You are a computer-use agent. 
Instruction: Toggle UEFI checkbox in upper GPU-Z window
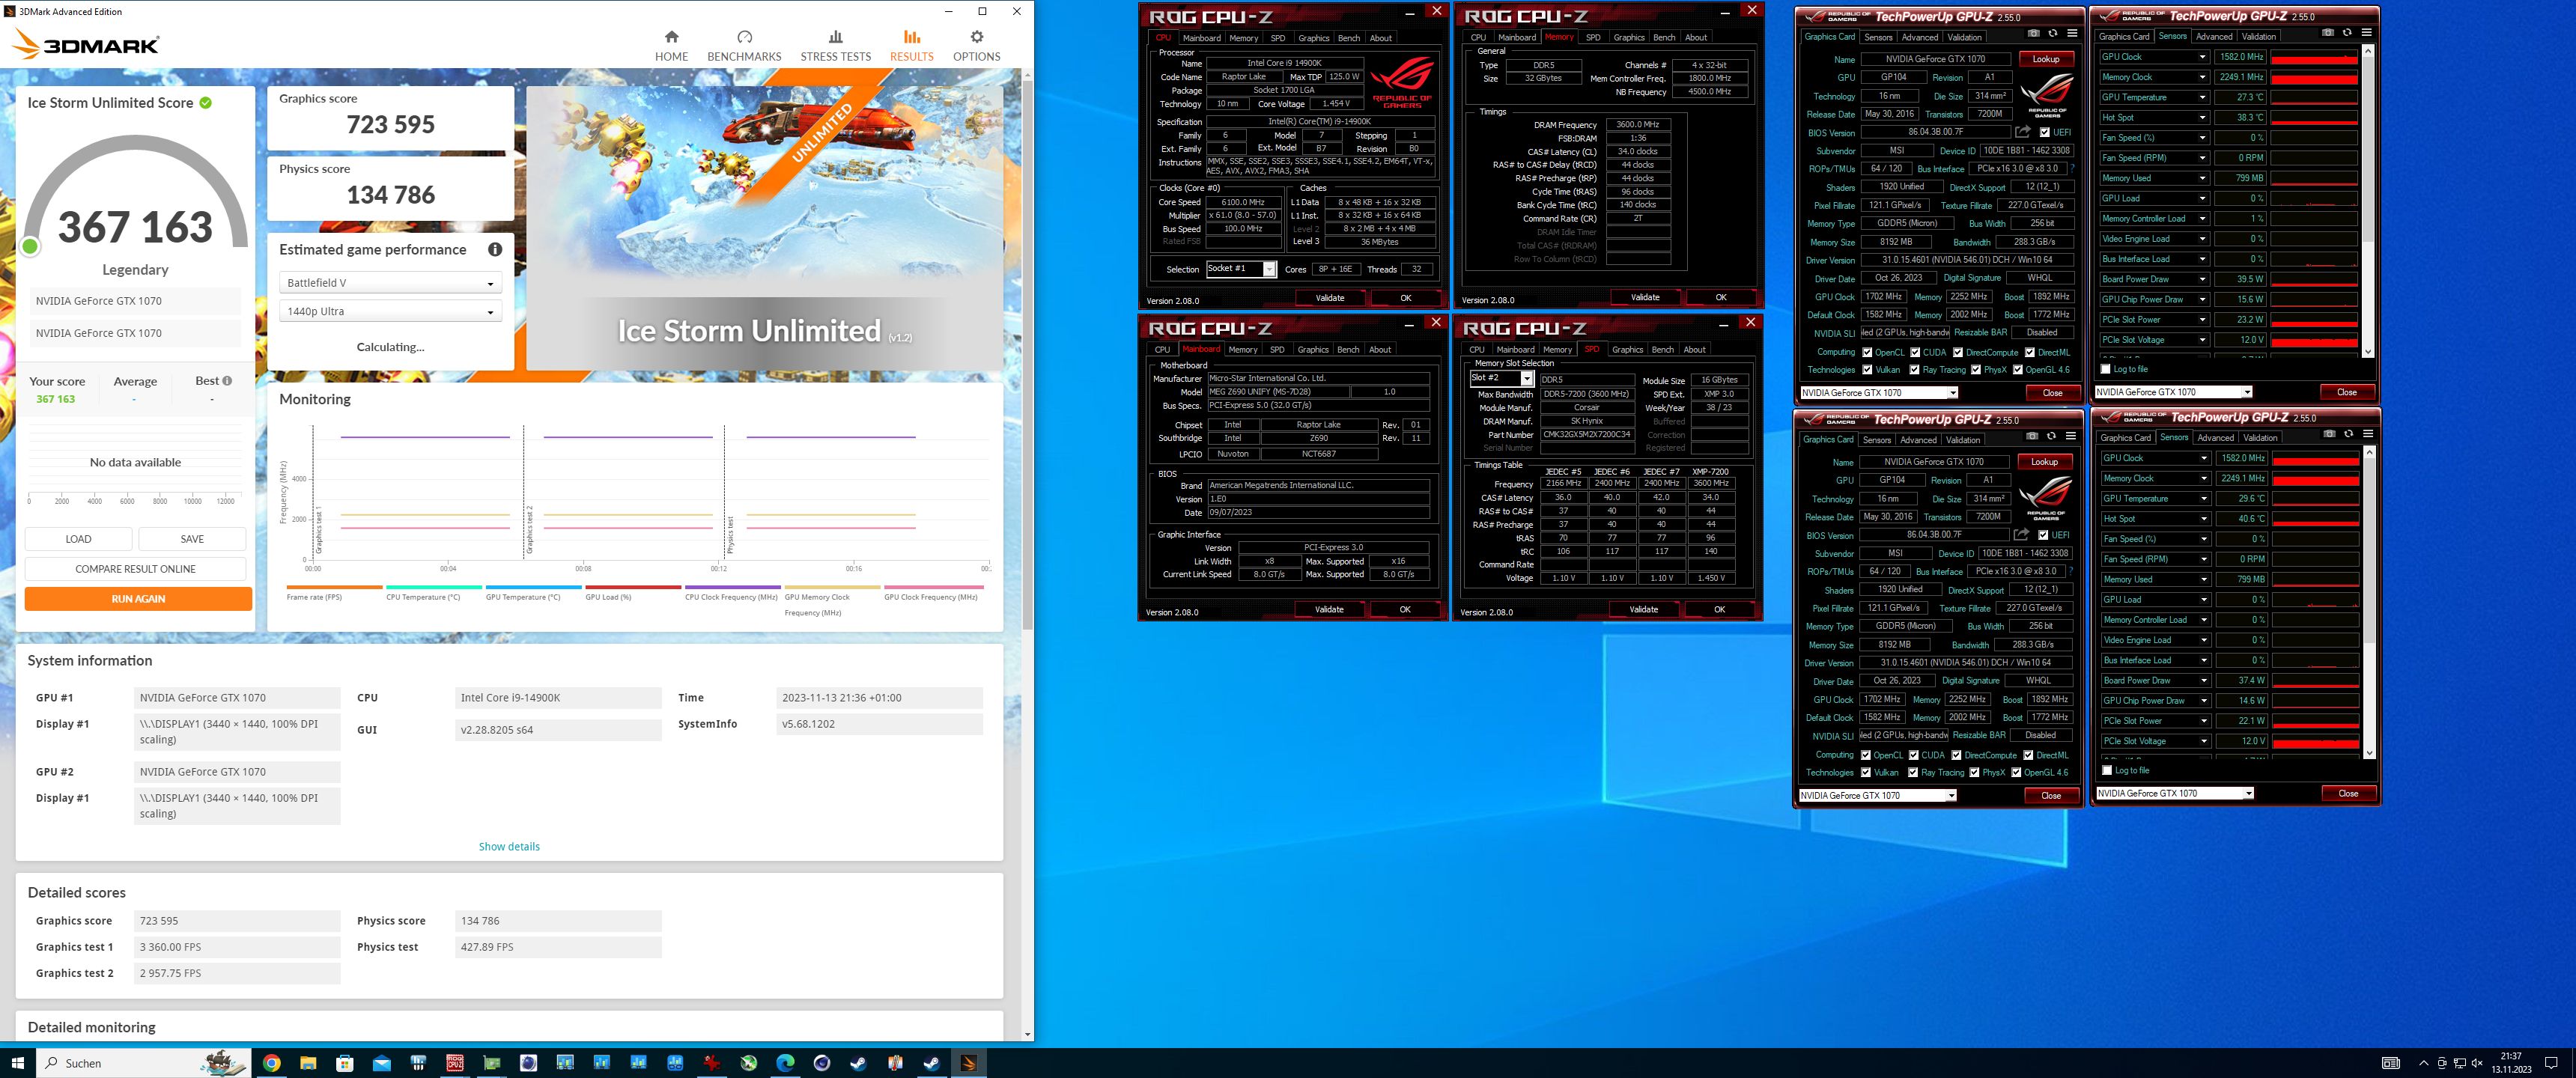click(x=2044, y=132)
